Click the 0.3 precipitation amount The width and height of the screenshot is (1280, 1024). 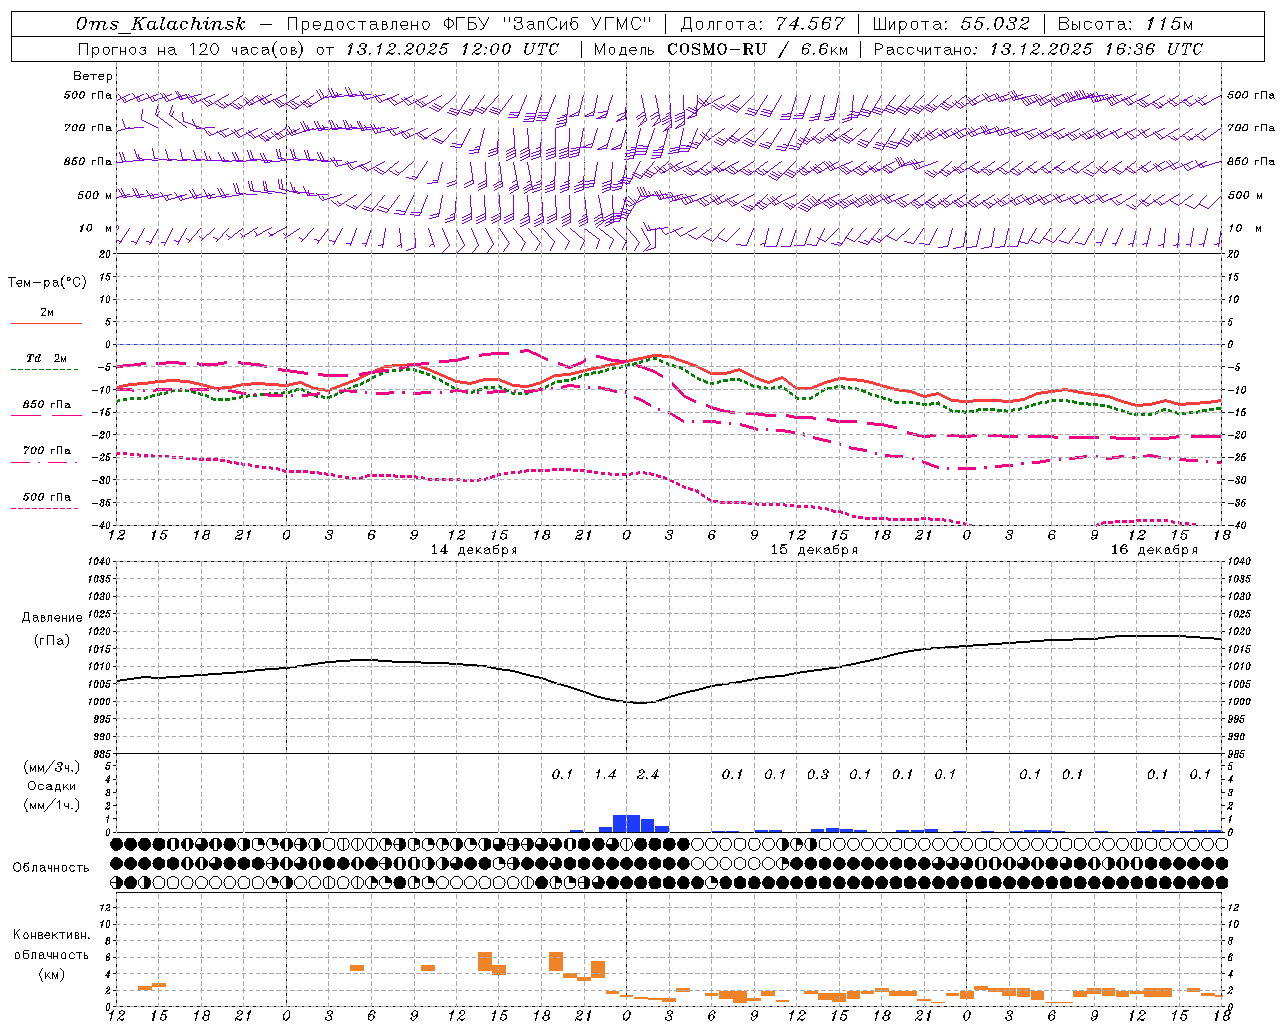[x=818, y=774]
